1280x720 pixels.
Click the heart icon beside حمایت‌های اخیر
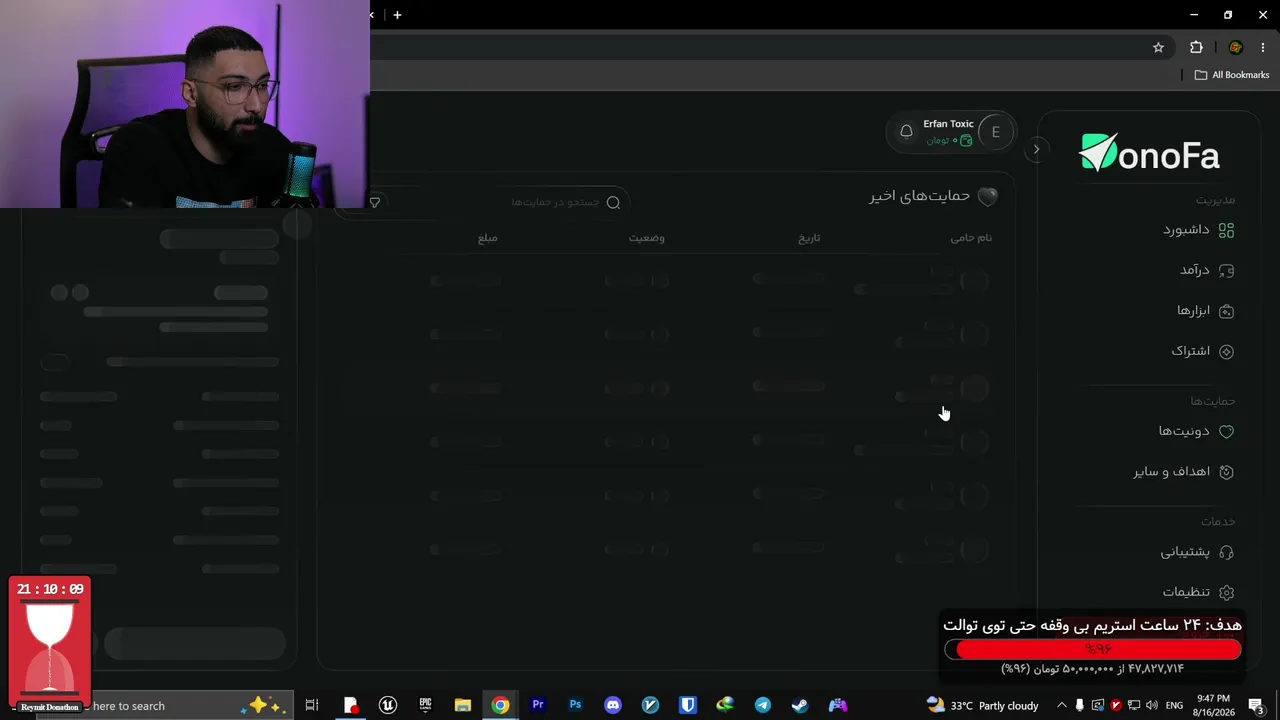click(988, 197)
